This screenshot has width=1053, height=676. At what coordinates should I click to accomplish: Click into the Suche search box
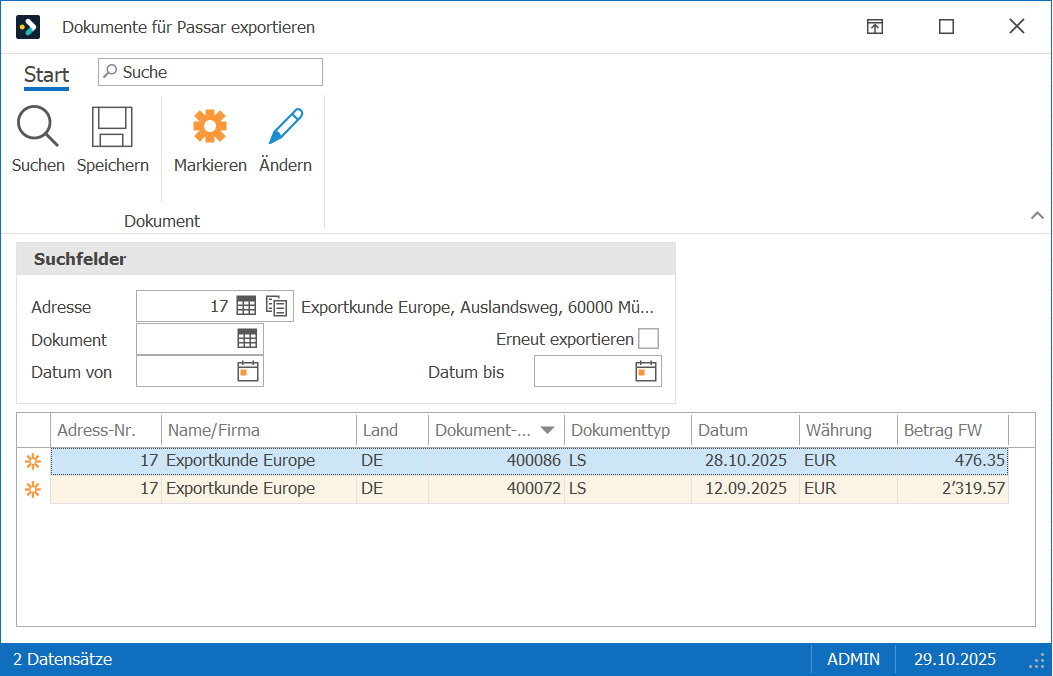click(x=210, y=72)
